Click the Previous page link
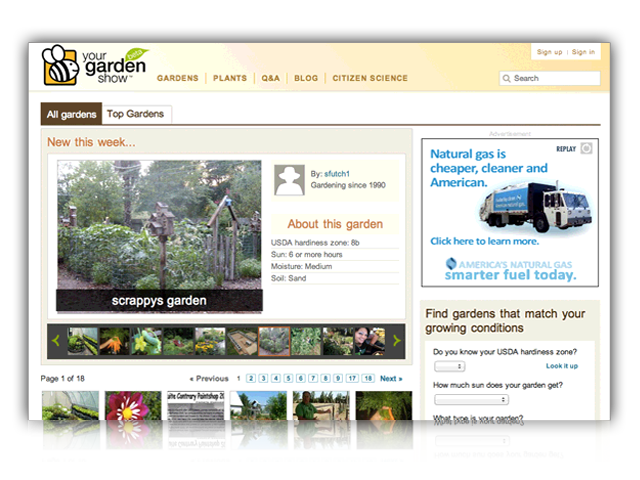640x480 pixels. coord(209,379)
